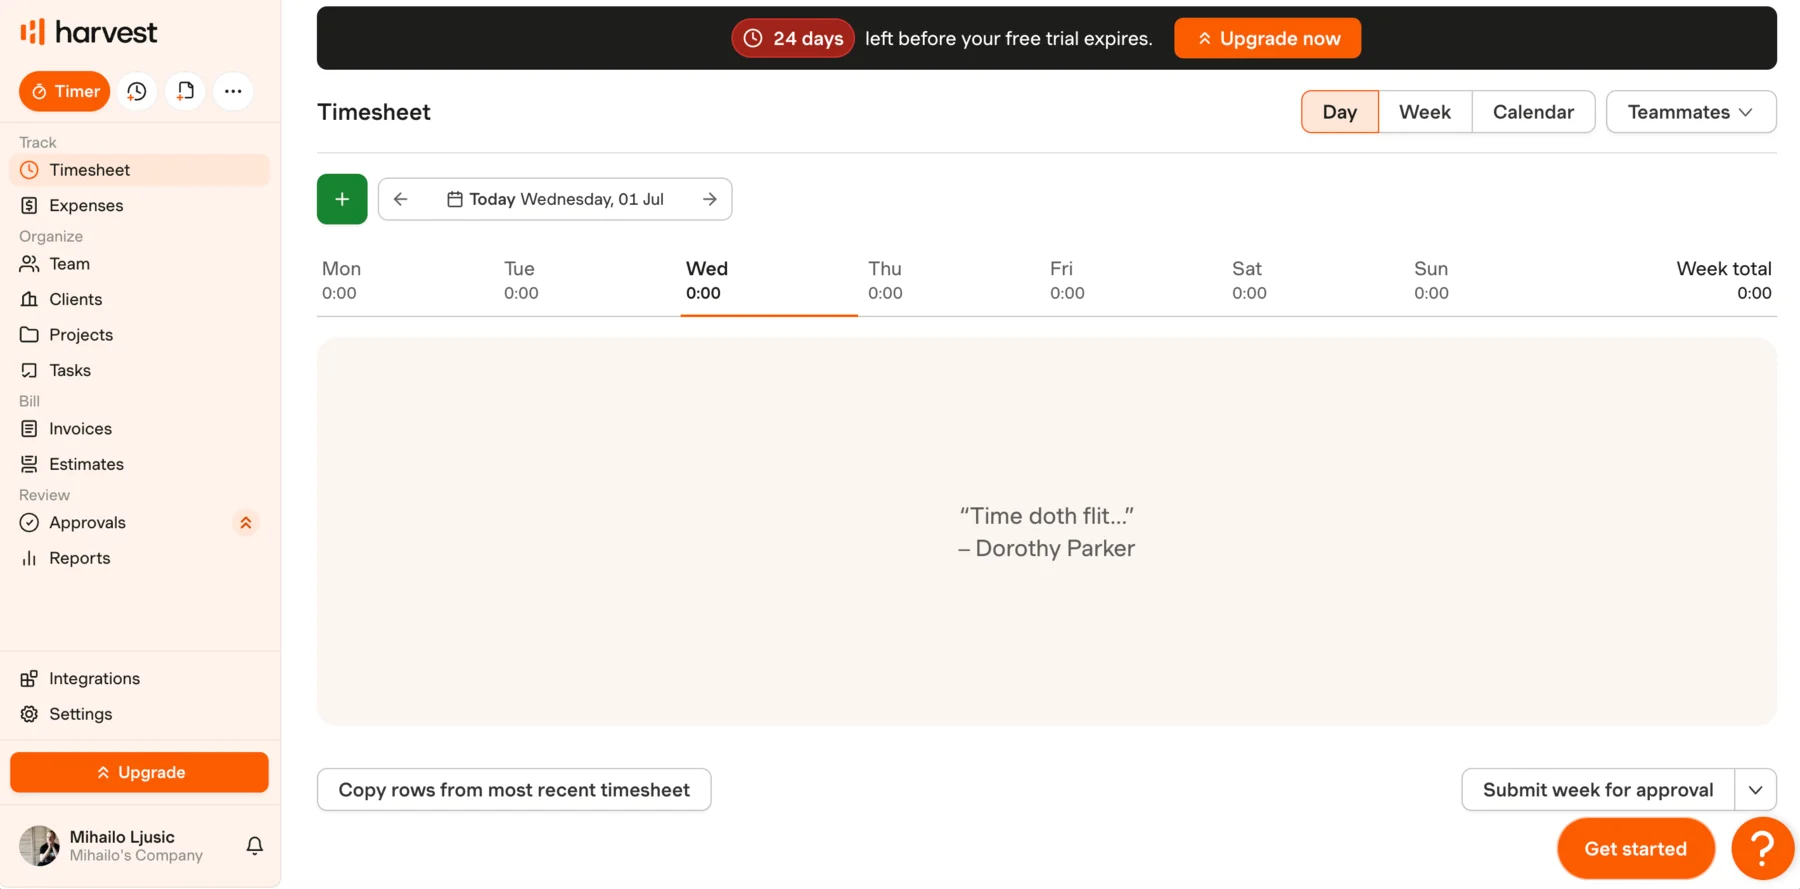The image size is (1800, 889).
Task: Click the Approvals upgrade chevron badge
Action: (246, 523)
